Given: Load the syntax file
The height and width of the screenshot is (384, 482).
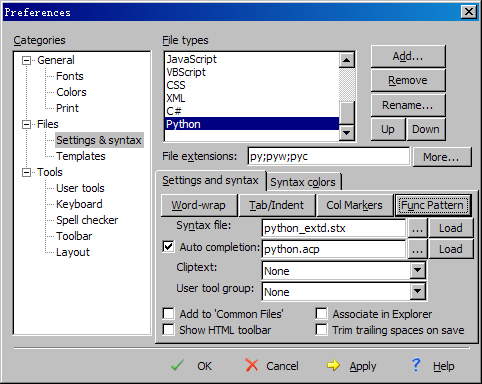Looking at the screenshot, I should (x=451, y=228).
